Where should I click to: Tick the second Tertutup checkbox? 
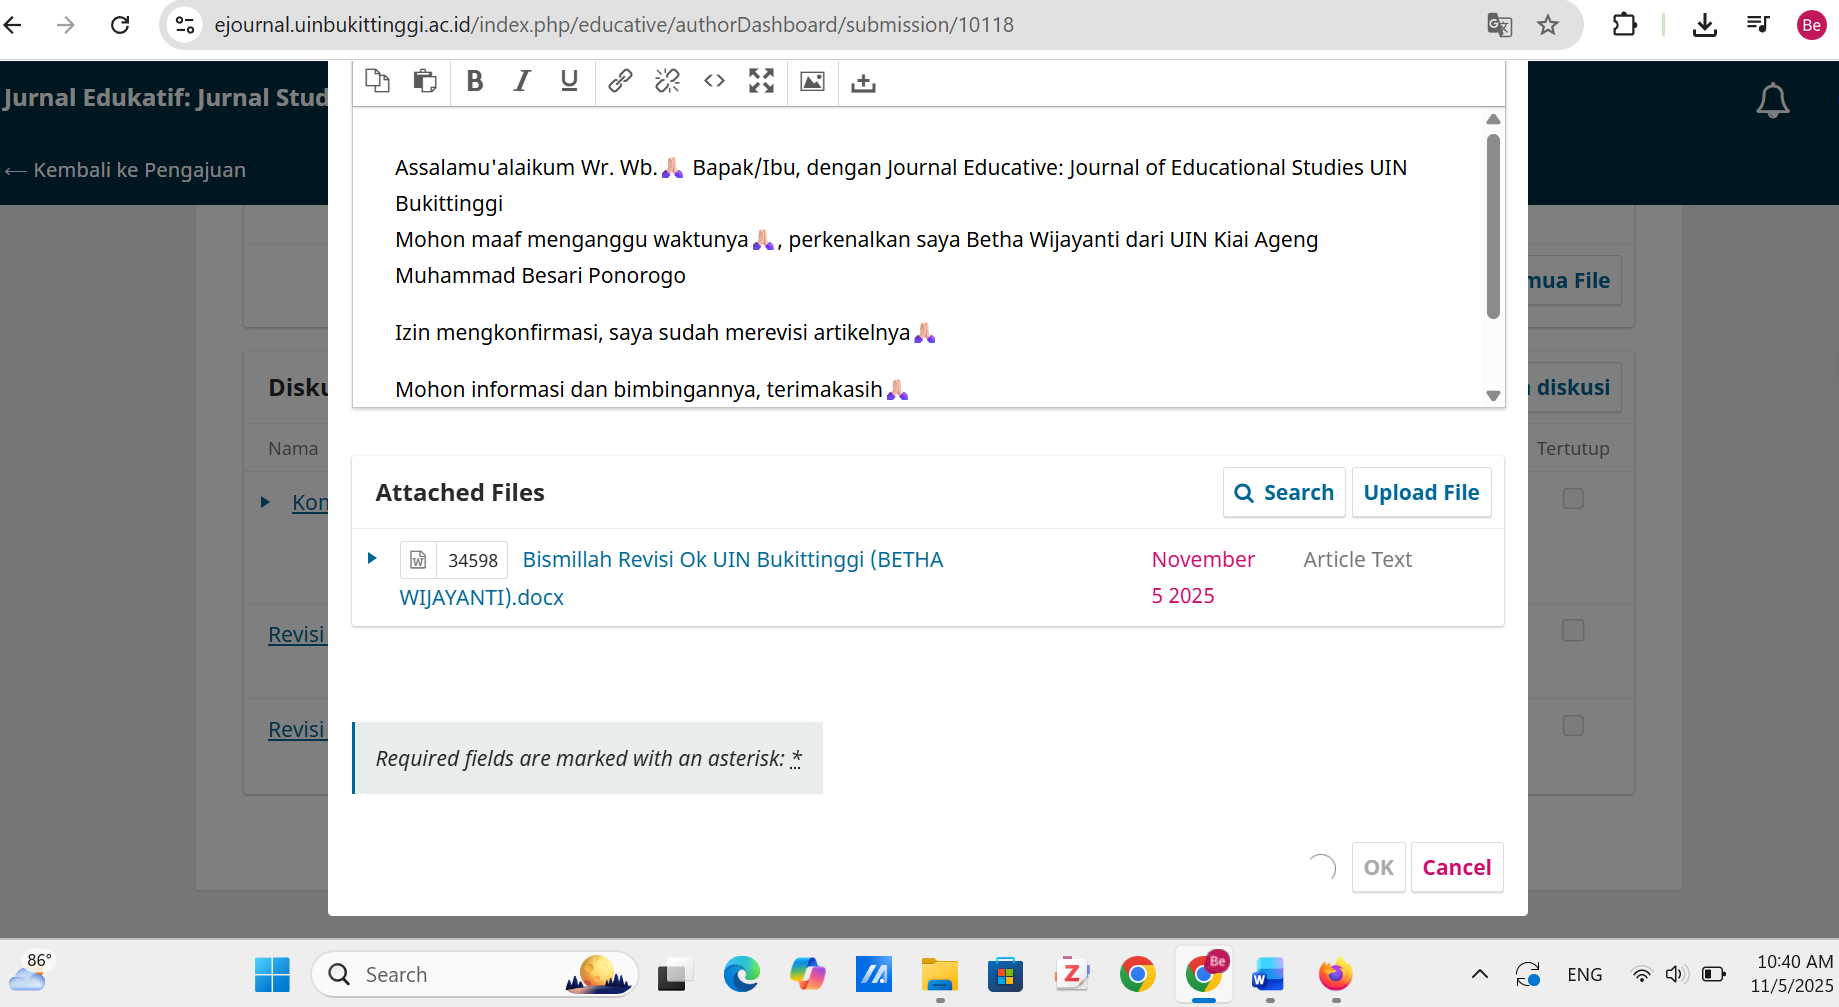tap(1573, 630)
